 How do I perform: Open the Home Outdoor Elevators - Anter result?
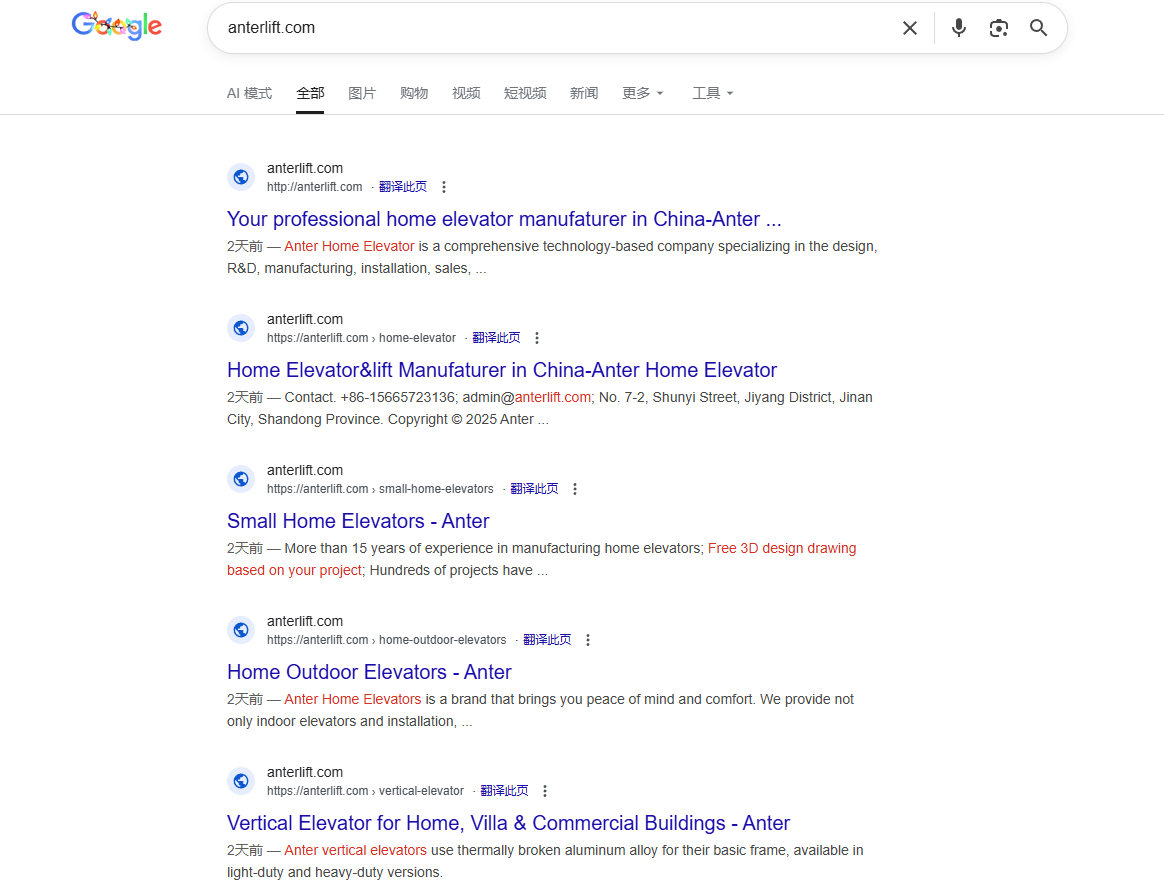[x=369, y=672]
